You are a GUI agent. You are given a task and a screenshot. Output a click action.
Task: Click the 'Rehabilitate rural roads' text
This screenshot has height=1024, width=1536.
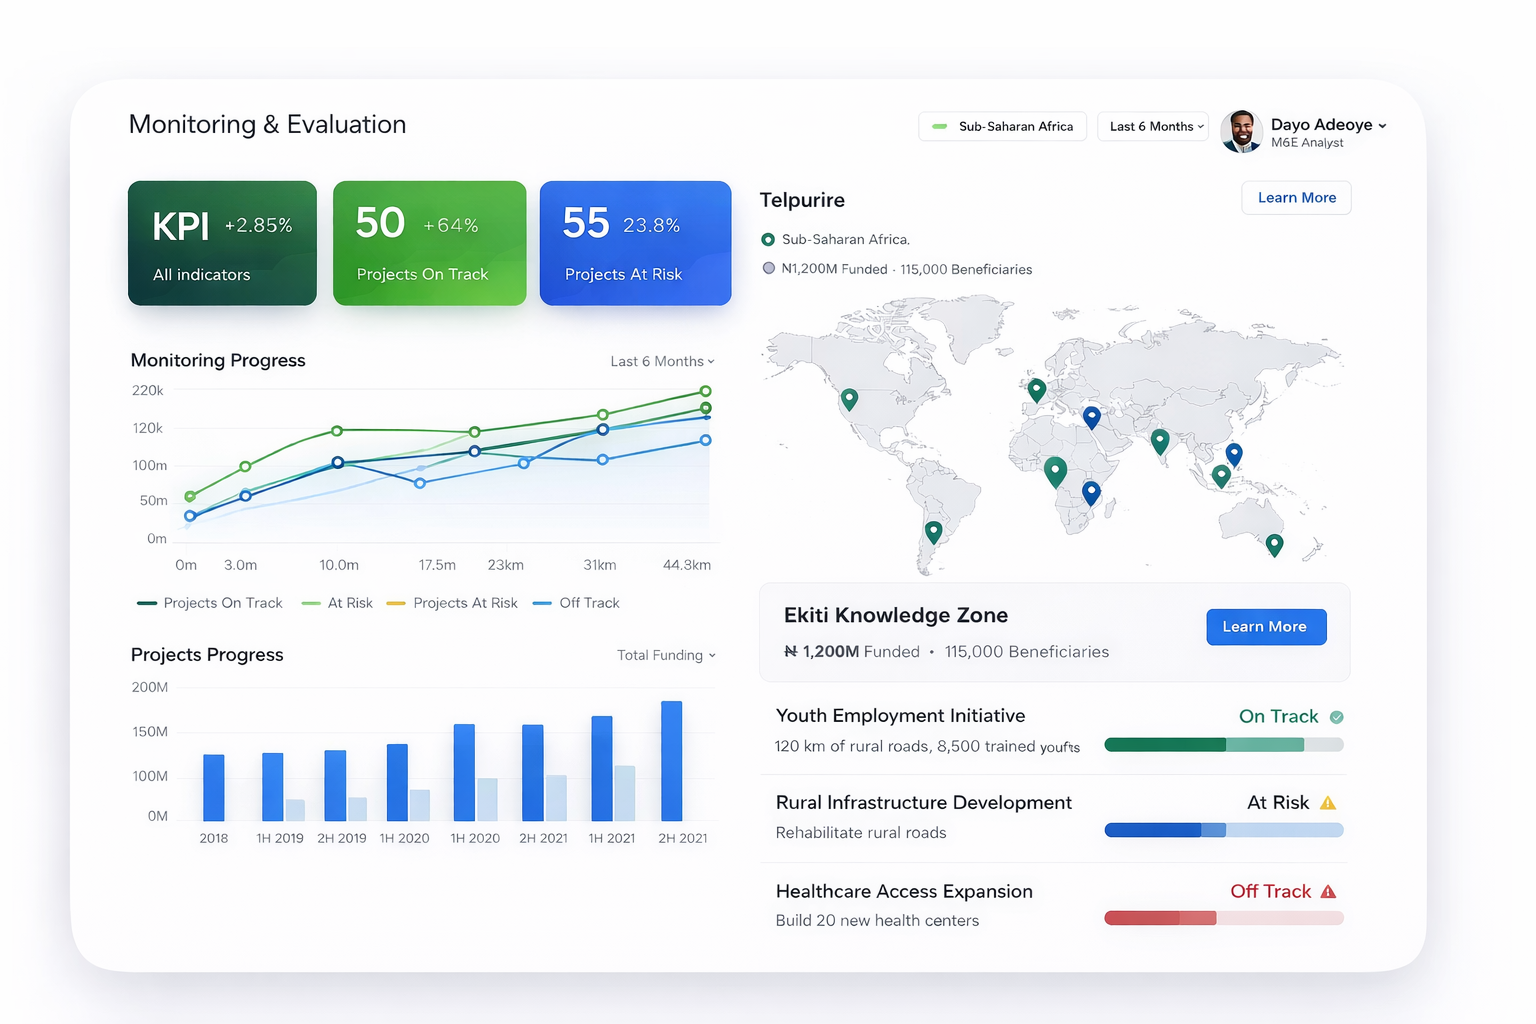click(x=861, y=833)
